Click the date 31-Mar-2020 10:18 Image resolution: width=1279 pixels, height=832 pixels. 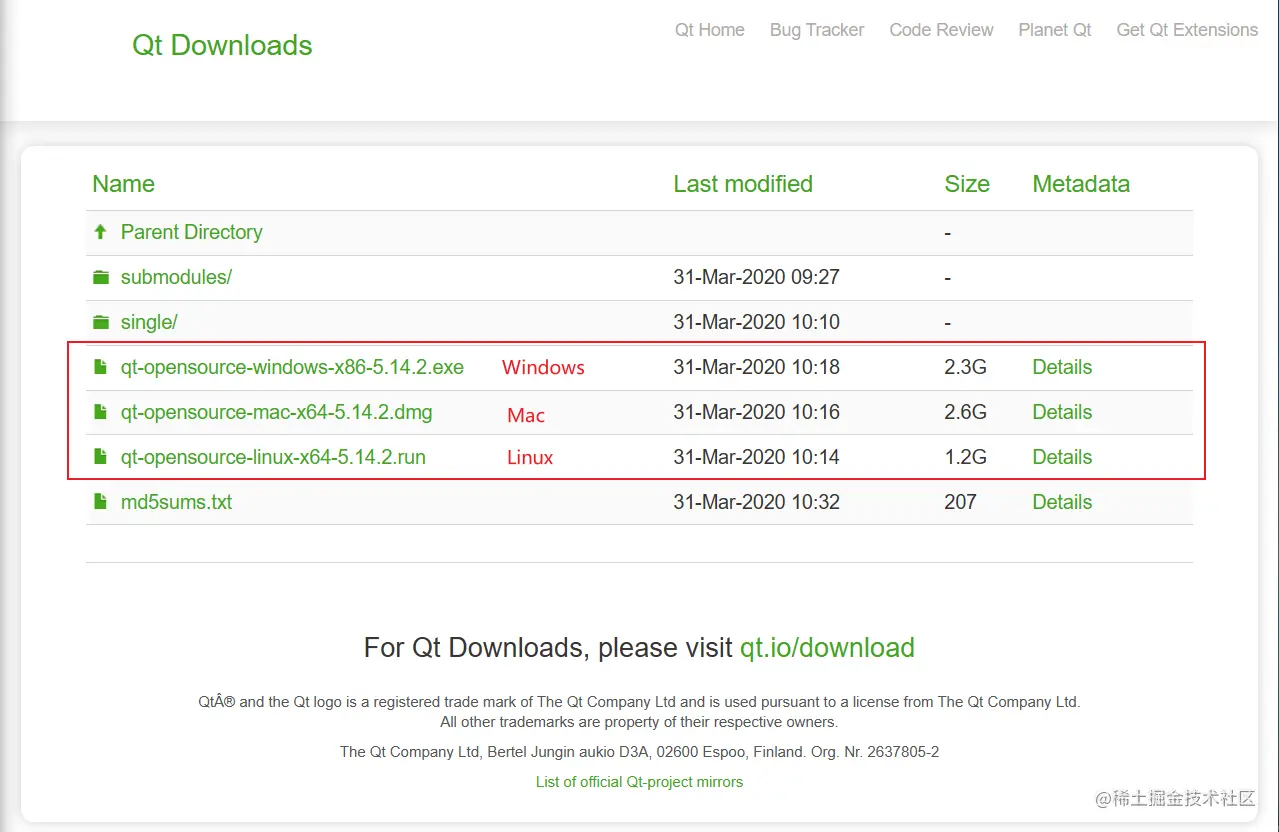pos(756,367)
